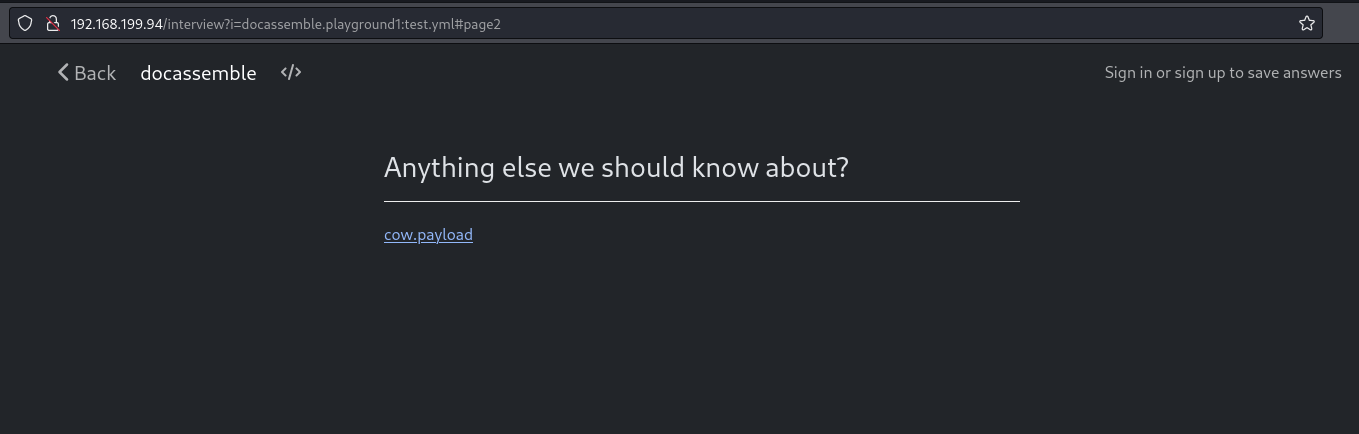Image resolution: width=1359 pixels, height=434 pixels.
Task: Click blank address bar space before the star
Action: (900, 23)
